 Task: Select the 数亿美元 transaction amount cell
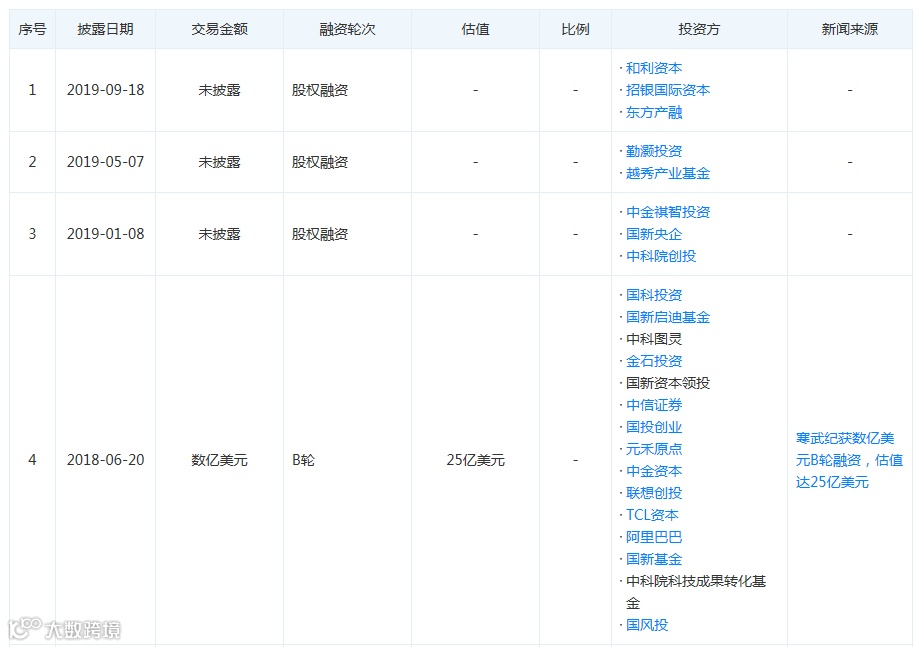point(220,460)
